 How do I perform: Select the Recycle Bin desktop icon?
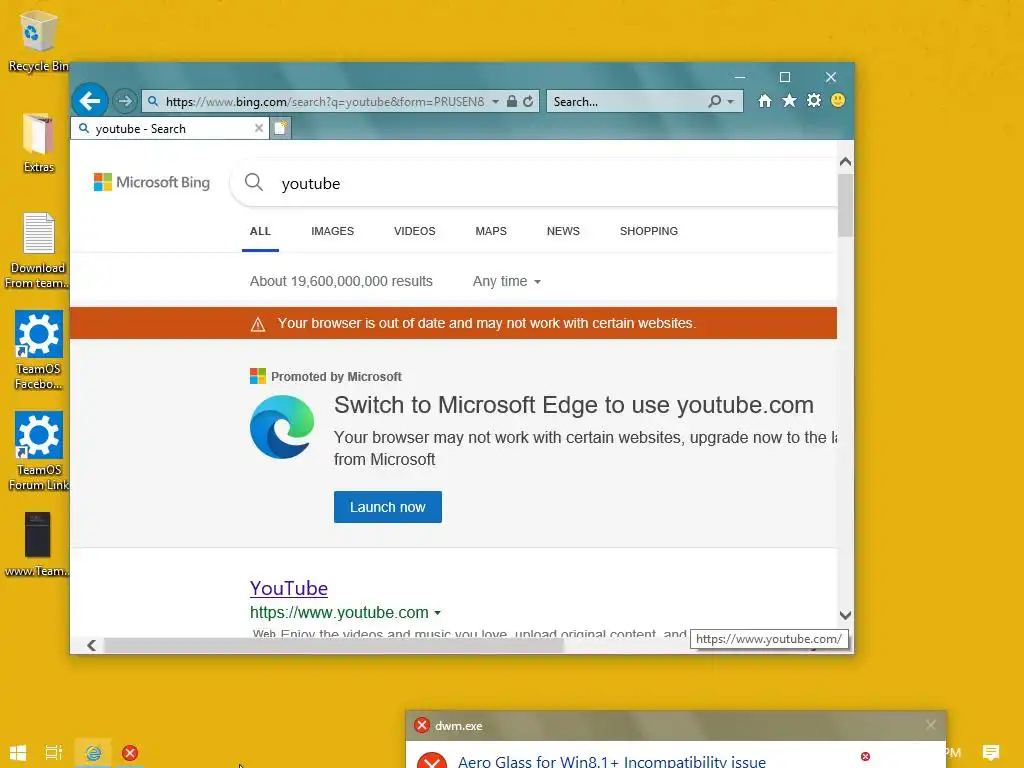38,41
